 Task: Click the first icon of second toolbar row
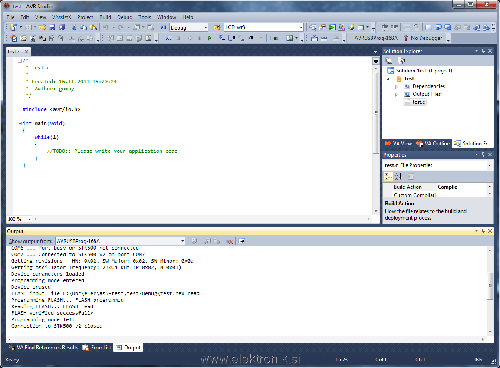tap(14, 38)
